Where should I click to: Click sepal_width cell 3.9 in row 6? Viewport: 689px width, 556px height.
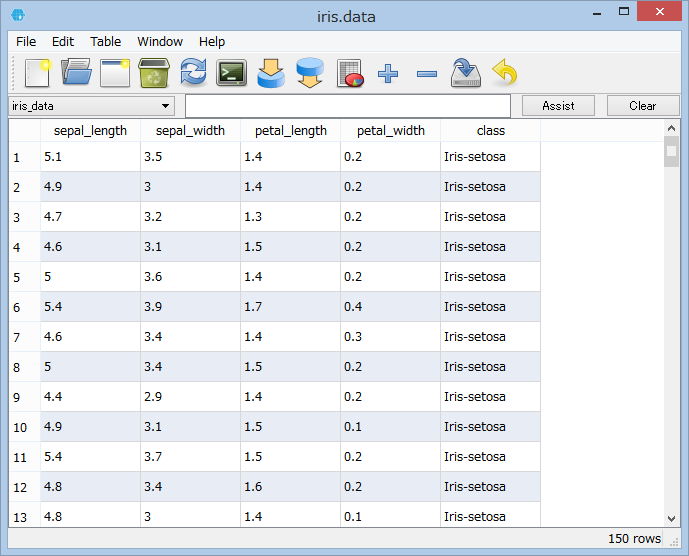190,307
